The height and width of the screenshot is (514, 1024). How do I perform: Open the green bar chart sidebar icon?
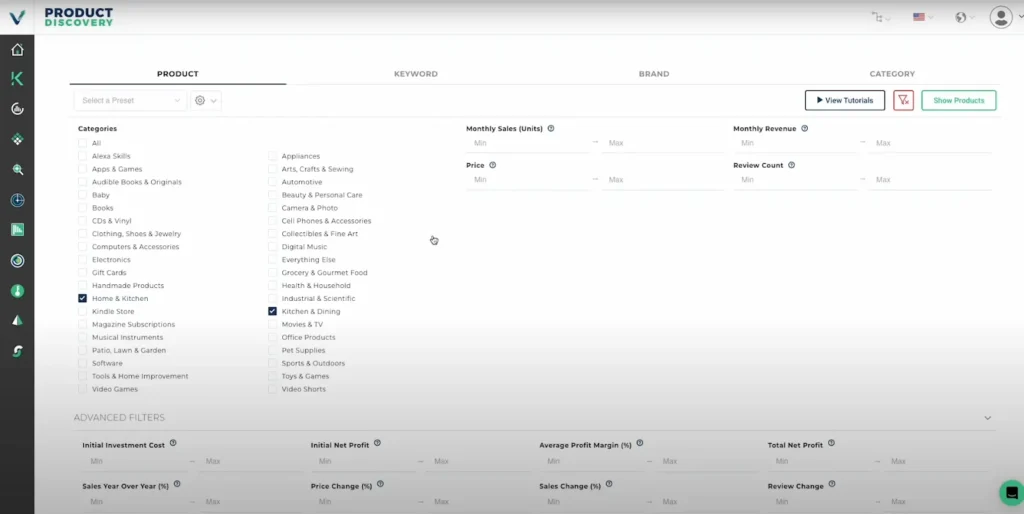(x=18, y=230)
